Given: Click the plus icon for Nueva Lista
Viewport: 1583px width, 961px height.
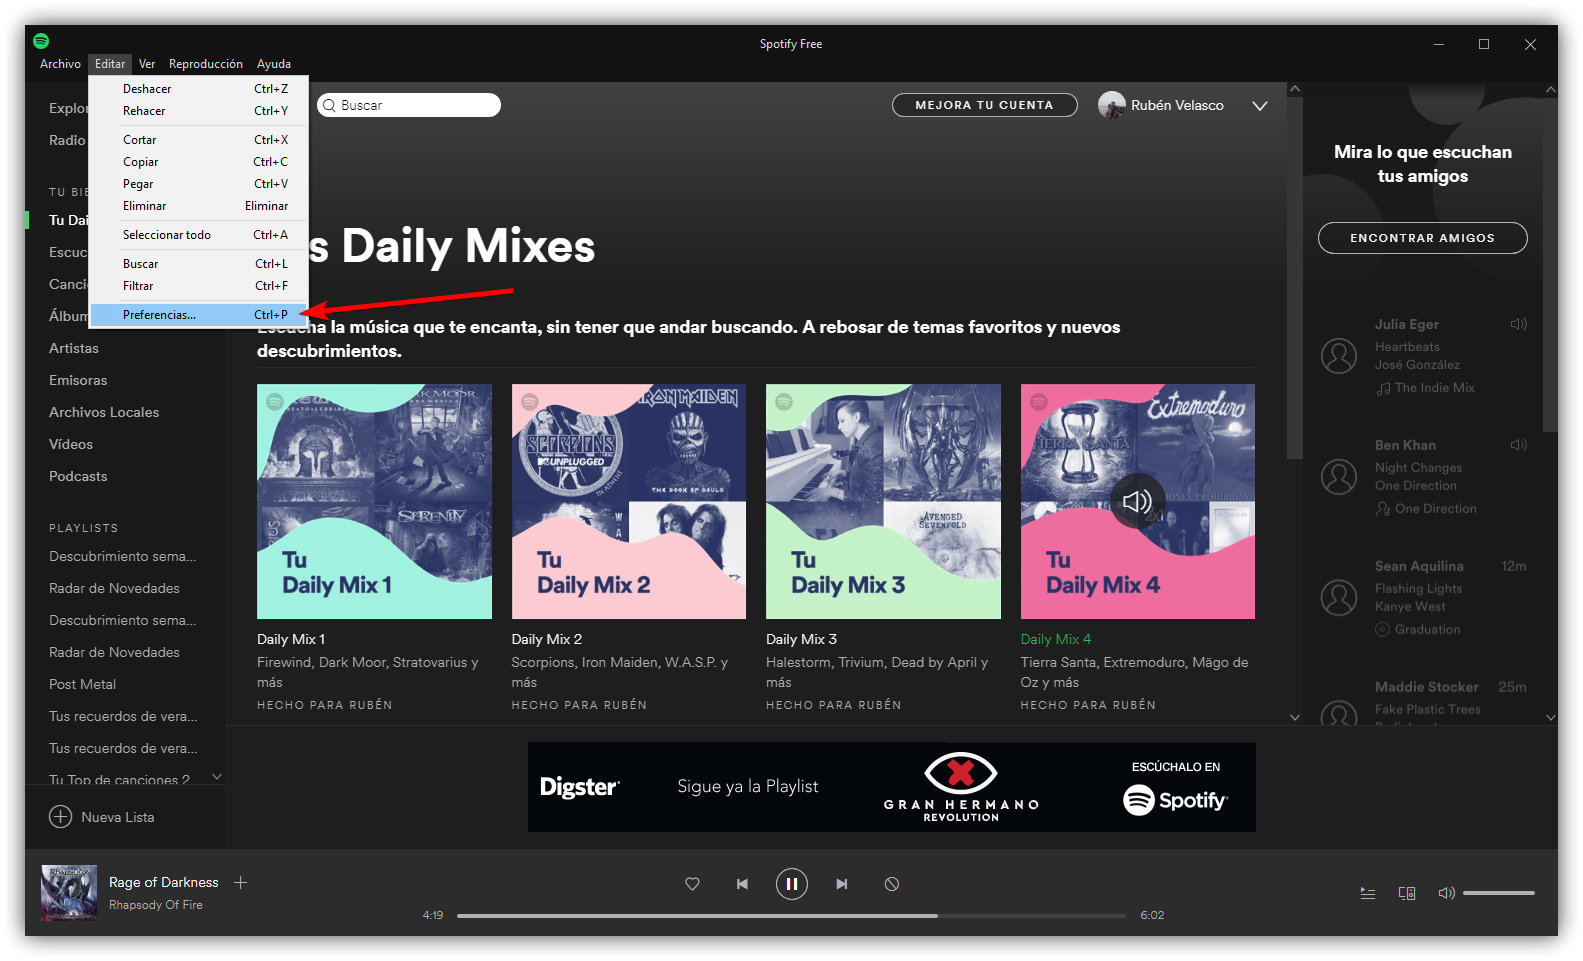Looking at the screenshot, I should click(61, 817).
